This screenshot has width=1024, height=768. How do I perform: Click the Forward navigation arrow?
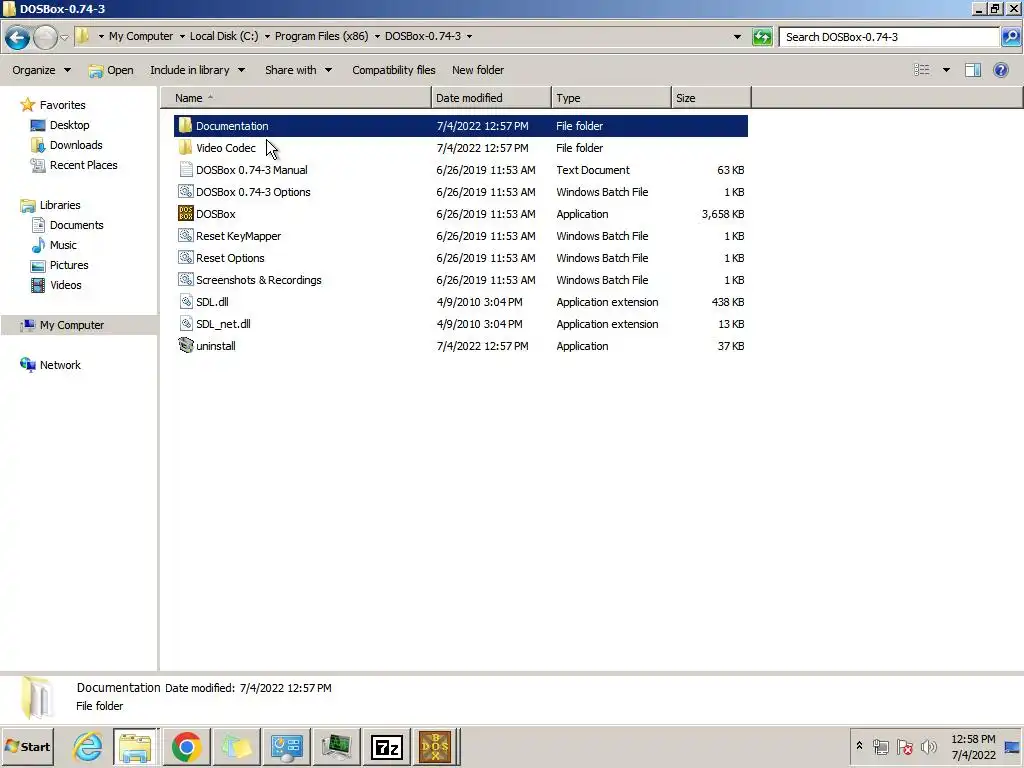point(45,37)
